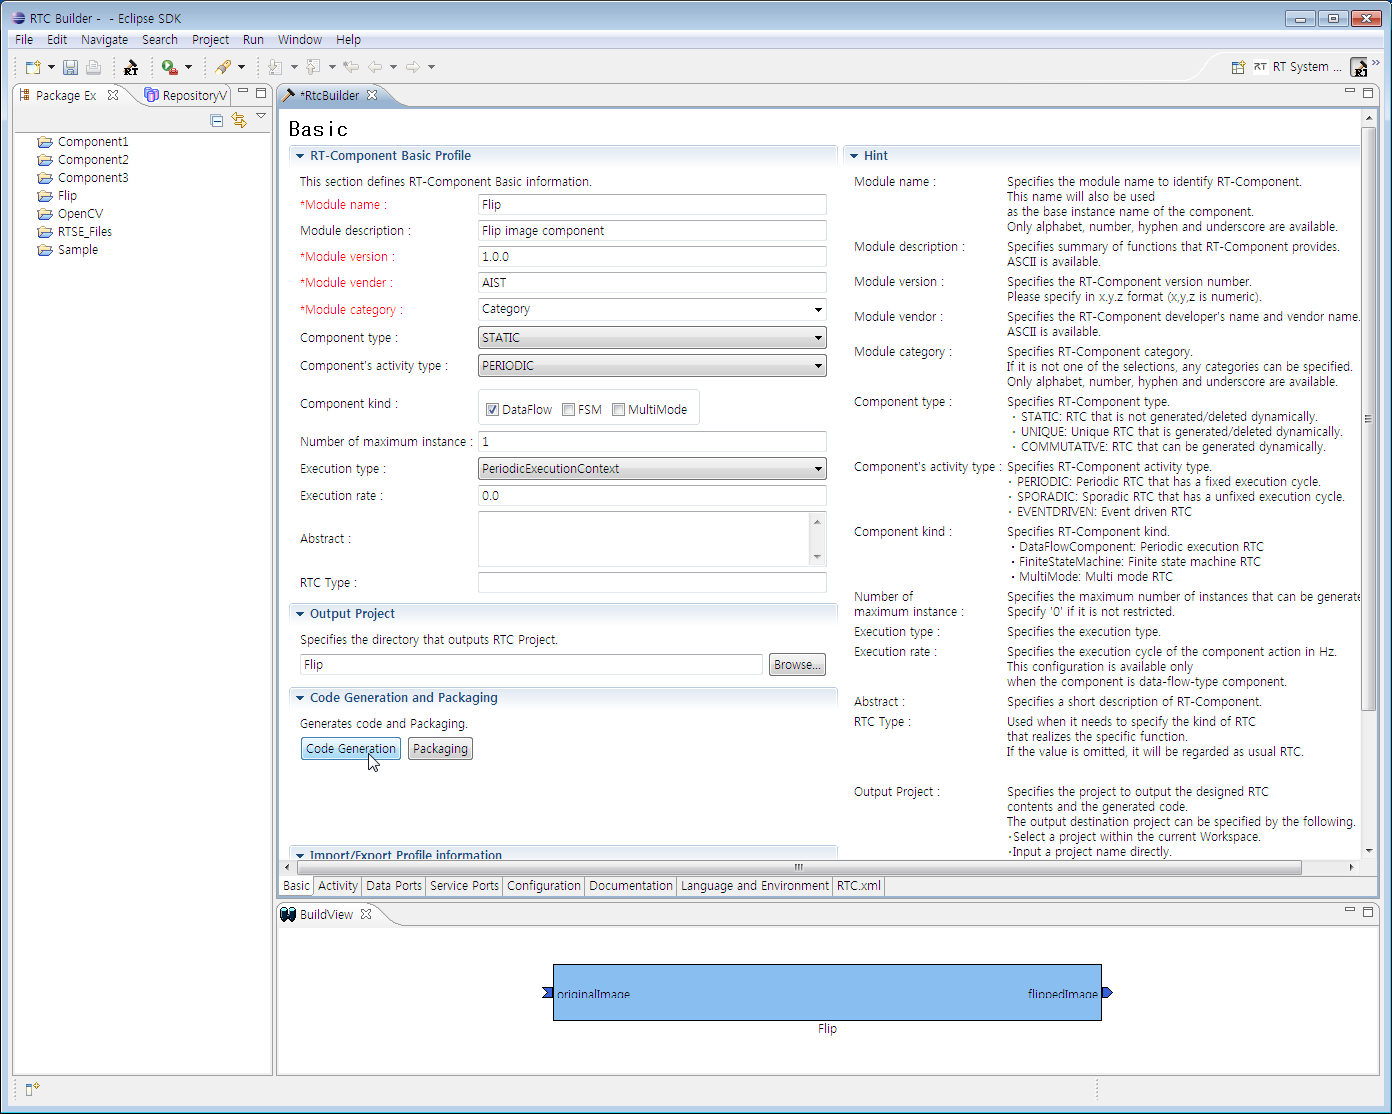Open the Component's activity type dropdown
The width and height of the screenshot is (1392, 1114).
[x=818, y=366]
